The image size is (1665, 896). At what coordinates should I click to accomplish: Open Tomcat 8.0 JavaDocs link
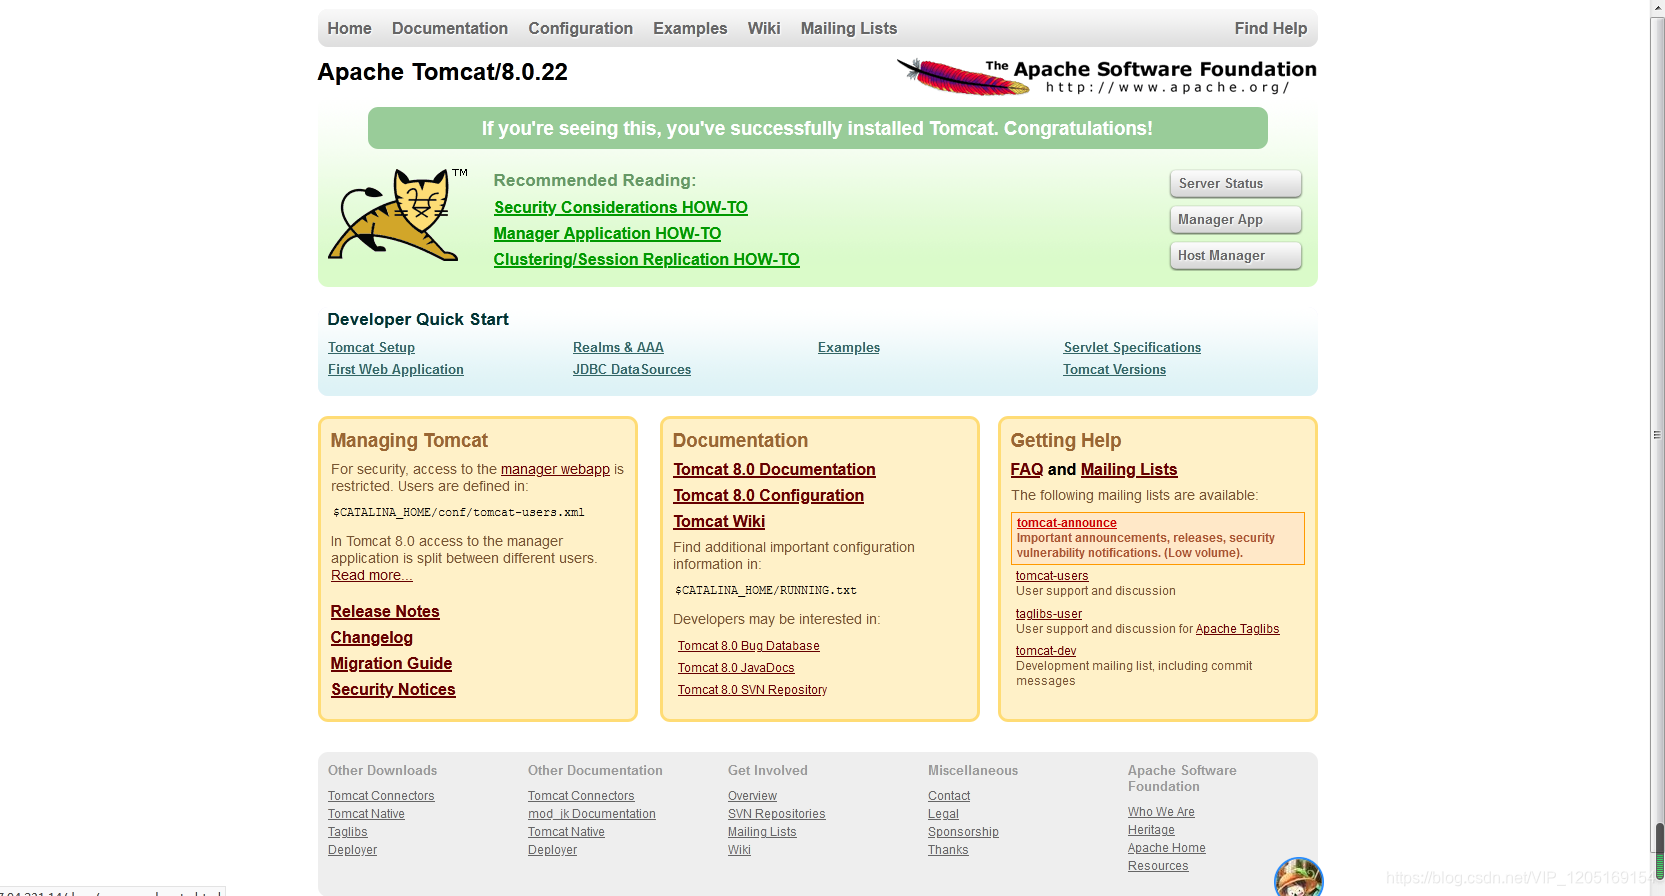click(736, 668)
